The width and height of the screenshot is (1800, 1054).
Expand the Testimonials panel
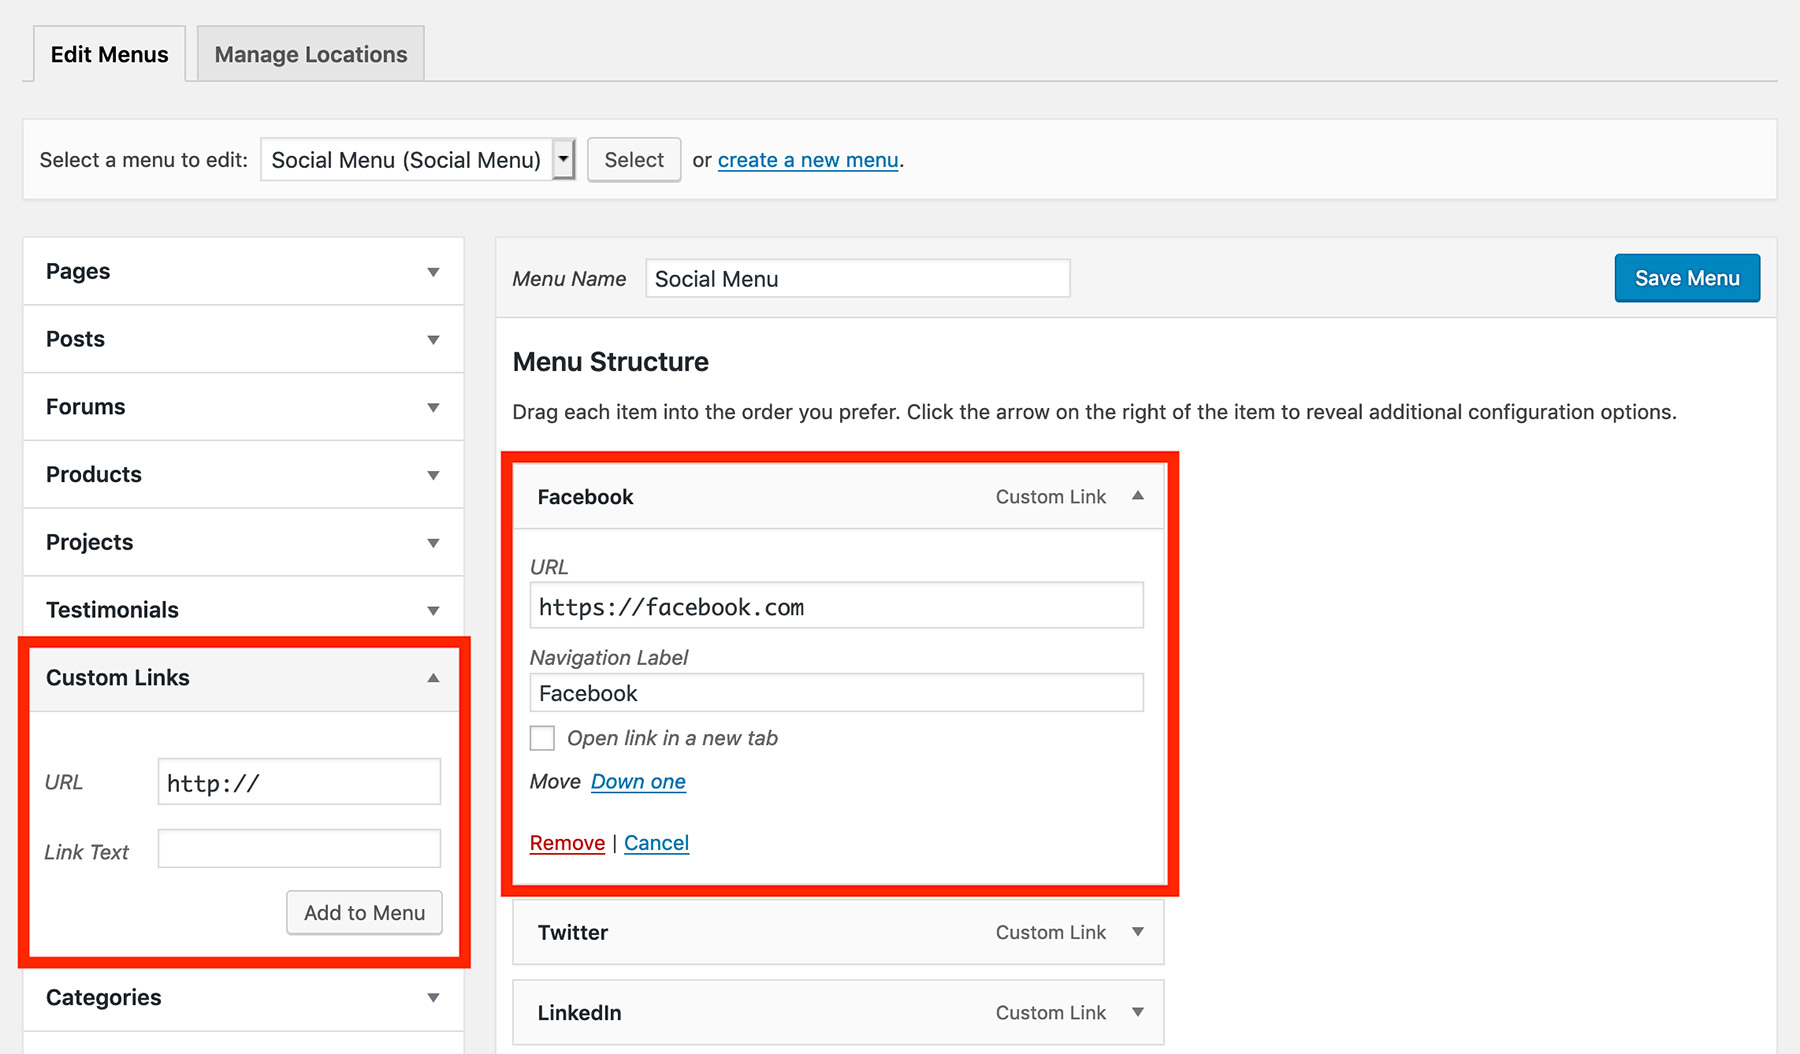433,610
